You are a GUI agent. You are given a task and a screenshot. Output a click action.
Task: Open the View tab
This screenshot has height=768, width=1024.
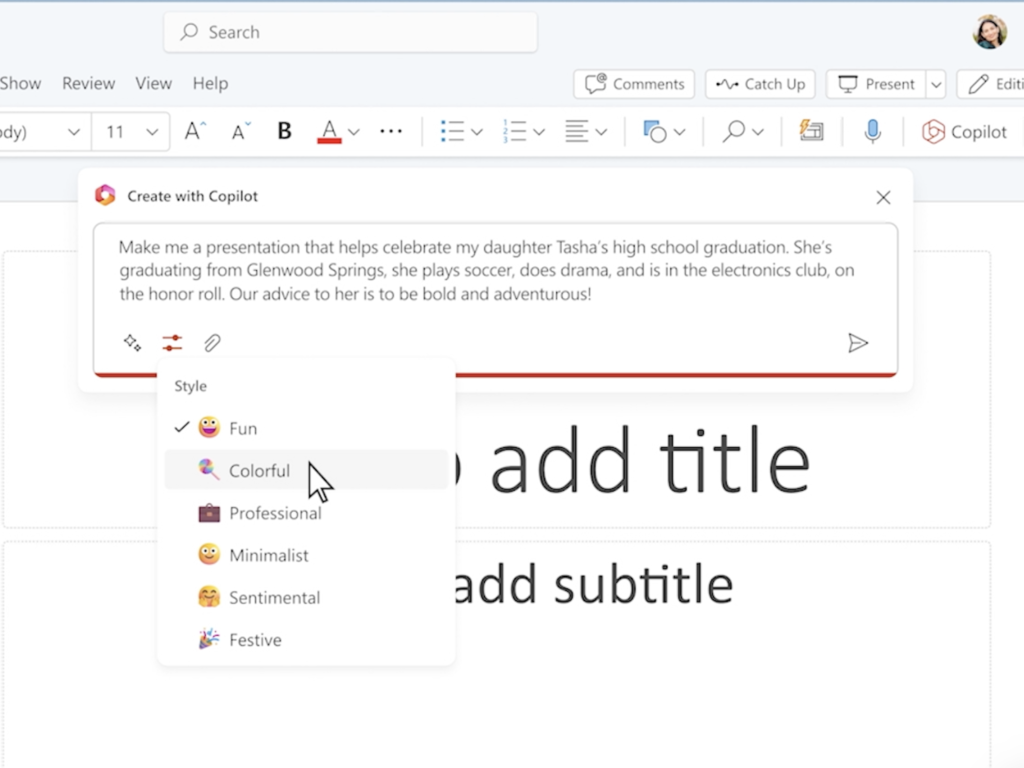pos(153,84)
